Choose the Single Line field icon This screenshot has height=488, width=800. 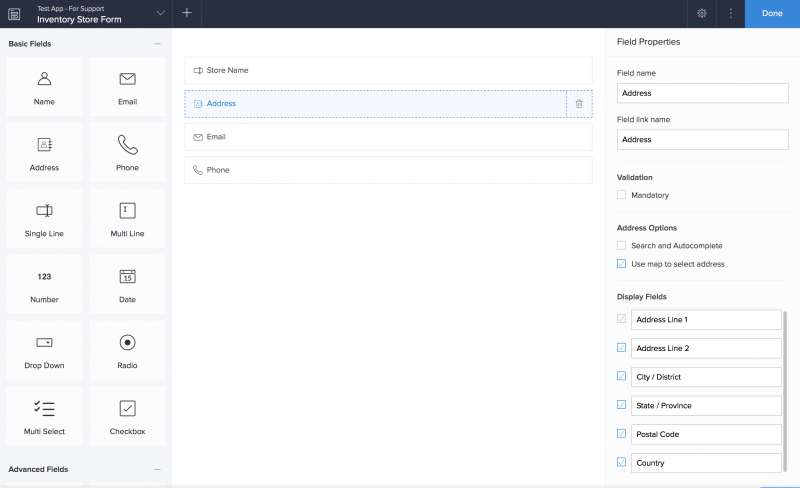44,211
